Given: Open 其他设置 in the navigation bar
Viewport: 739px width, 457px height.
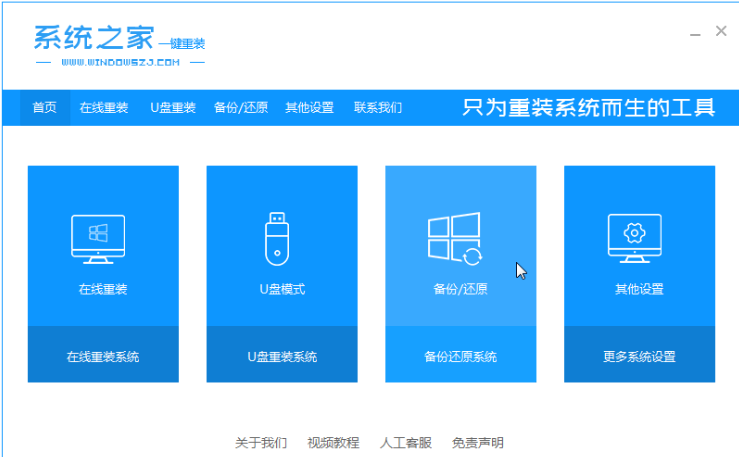Looking at the screenshot, I should (x=309, y=108).
